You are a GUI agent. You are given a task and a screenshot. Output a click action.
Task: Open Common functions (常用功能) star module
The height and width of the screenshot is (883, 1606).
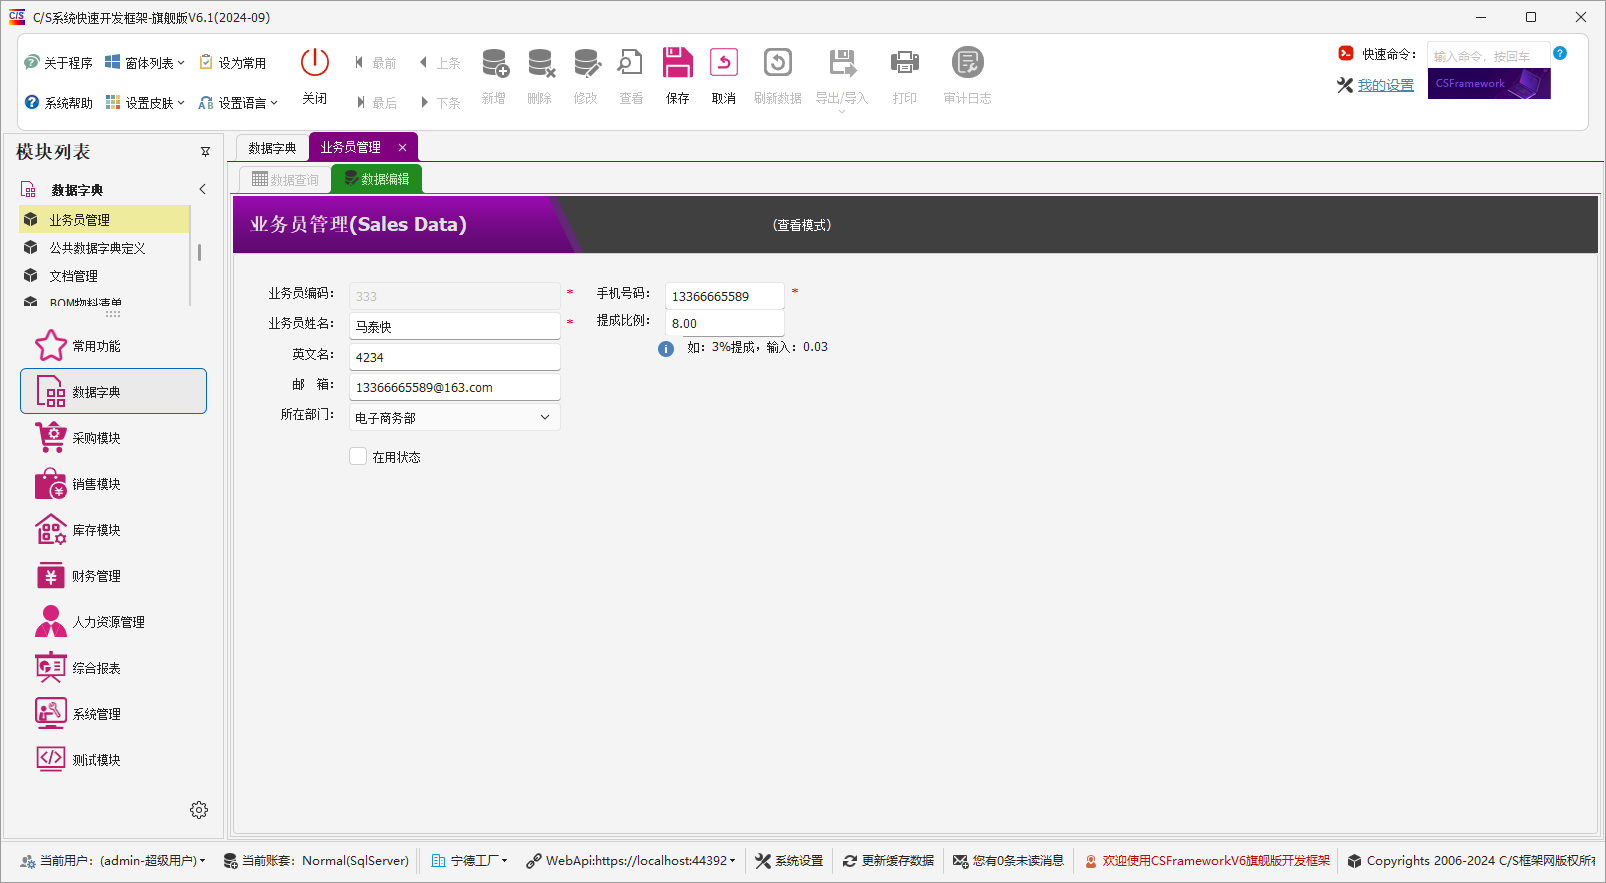pyautogui.click(x=113, y=346)
